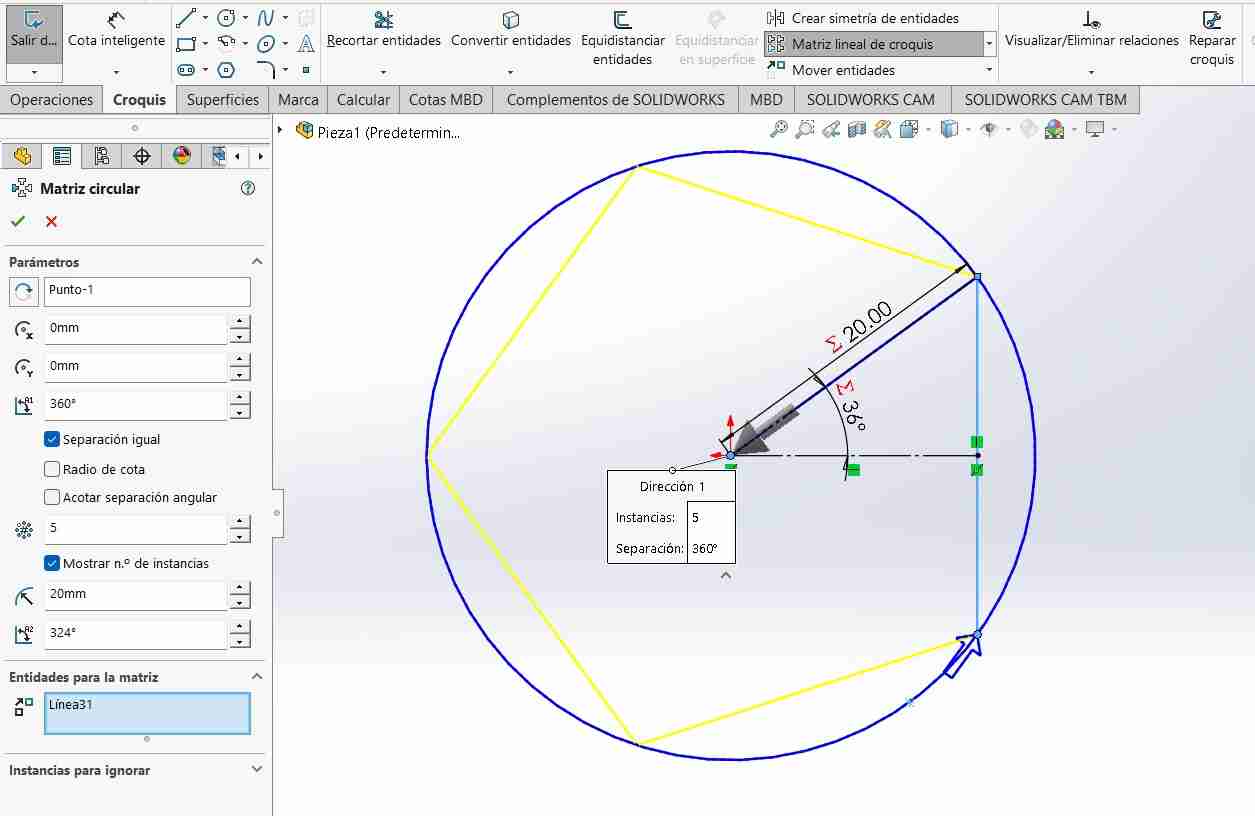
Task: Open Mover entidades dropdown arrow
Action: pos(989,70)
